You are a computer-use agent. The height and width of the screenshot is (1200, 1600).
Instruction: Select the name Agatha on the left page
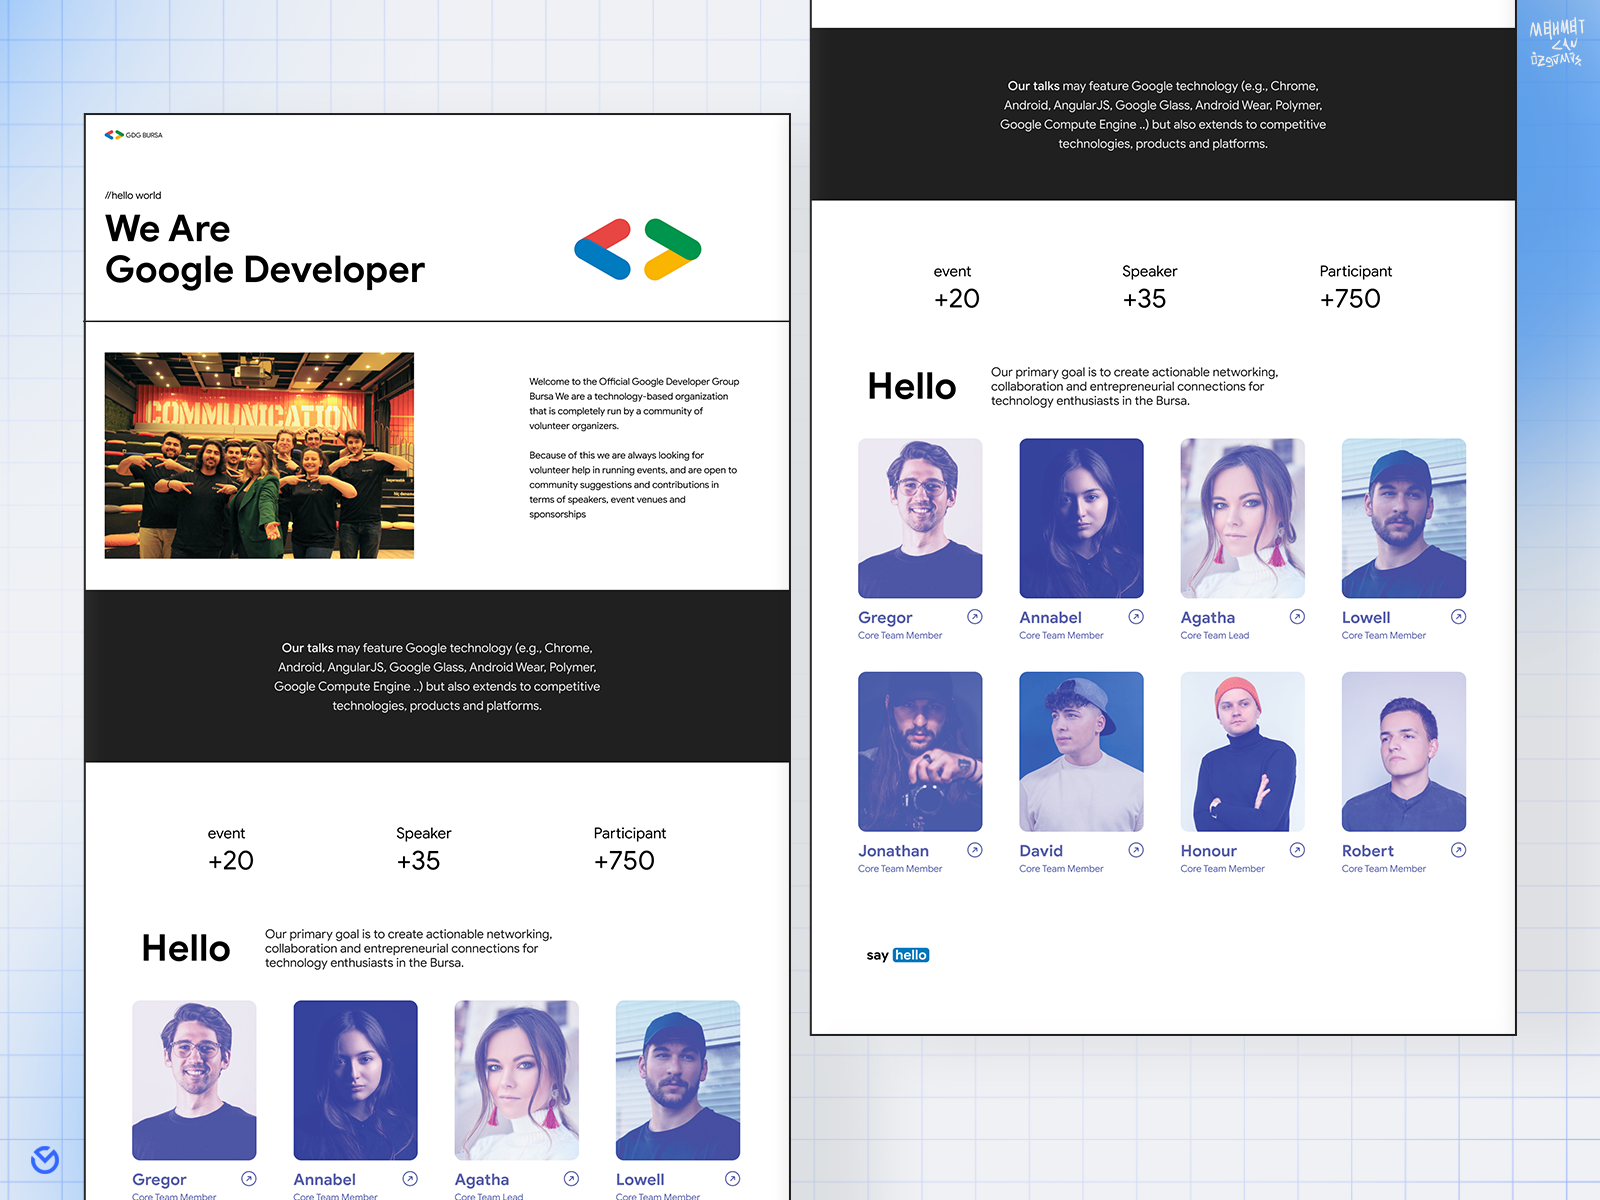(481, 1180)
